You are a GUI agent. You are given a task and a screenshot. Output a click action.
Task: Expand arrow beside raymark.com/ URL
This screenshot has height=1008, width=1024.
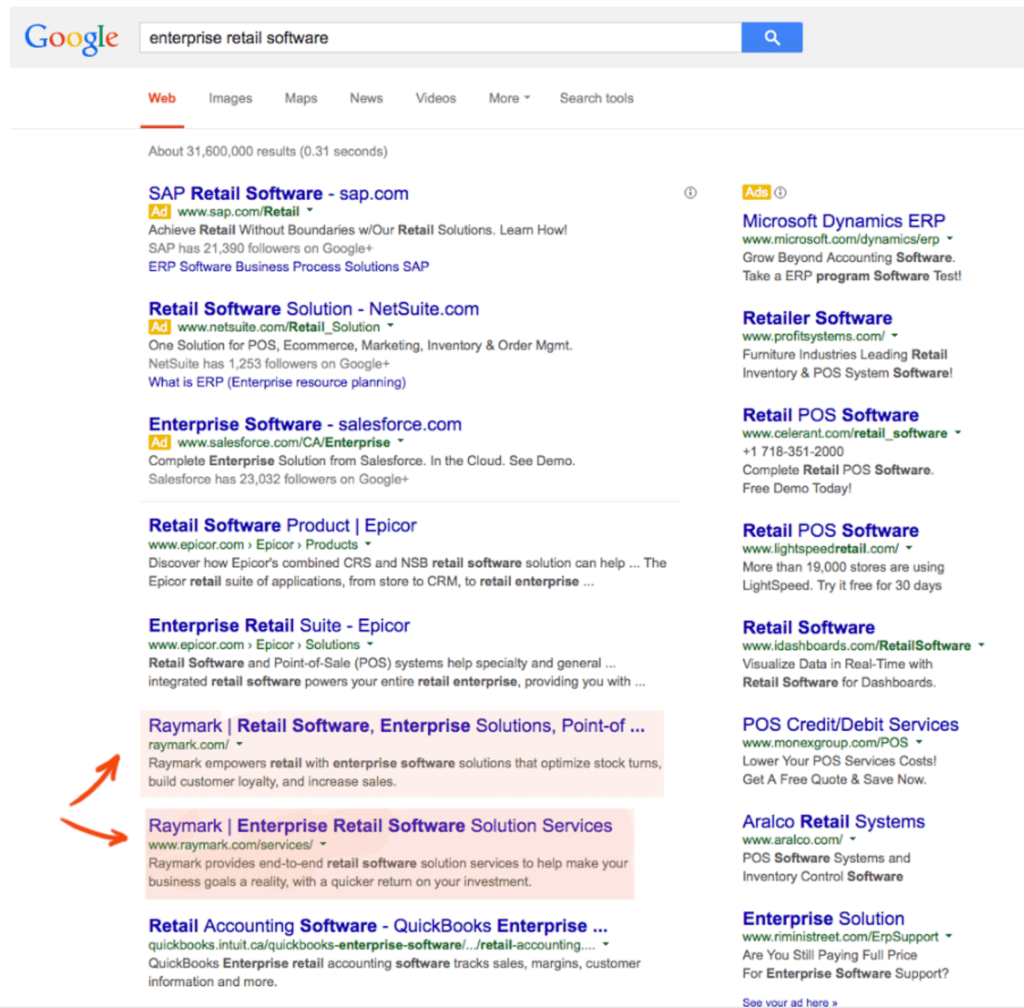coord(240,744)
